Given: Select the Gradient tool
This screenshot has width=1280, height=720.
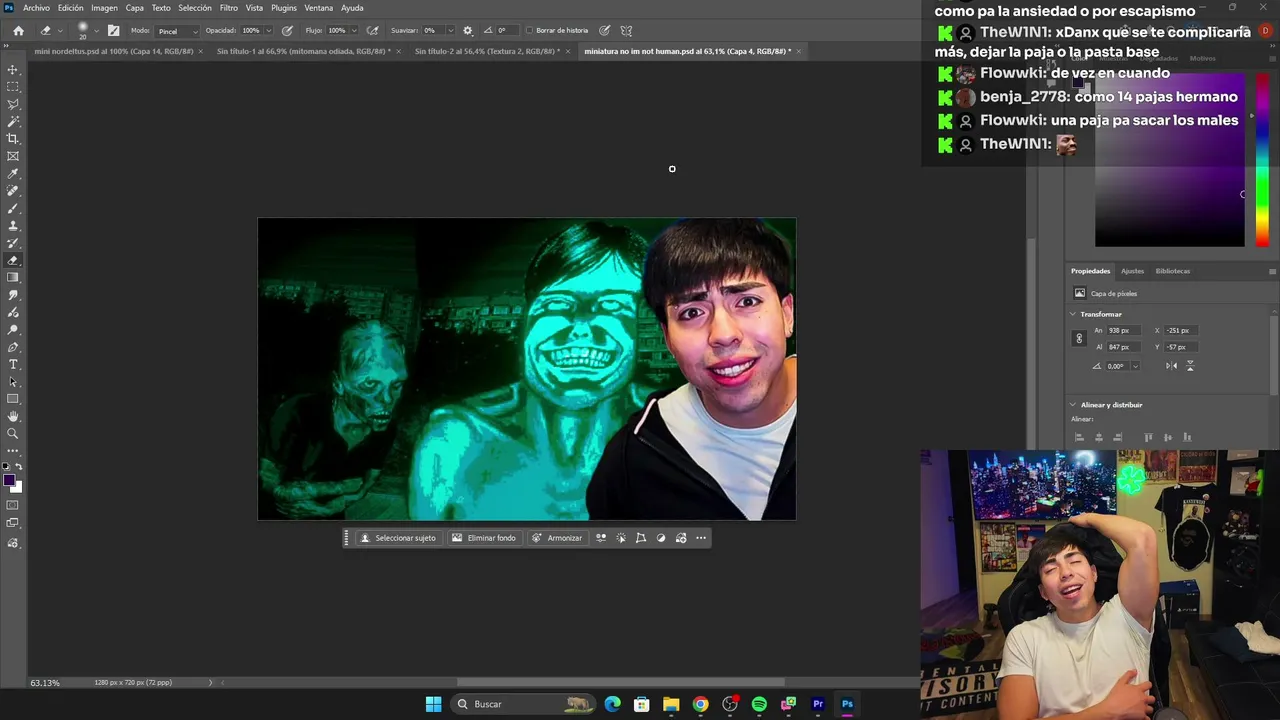Looking at the screenshot, I should [13, 278].
